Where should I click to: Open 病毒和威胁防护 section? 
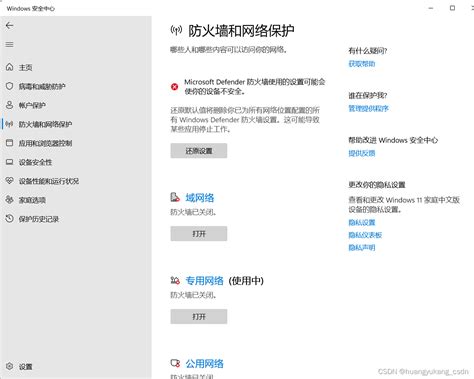pyautogui.click(x=42, y=86)
